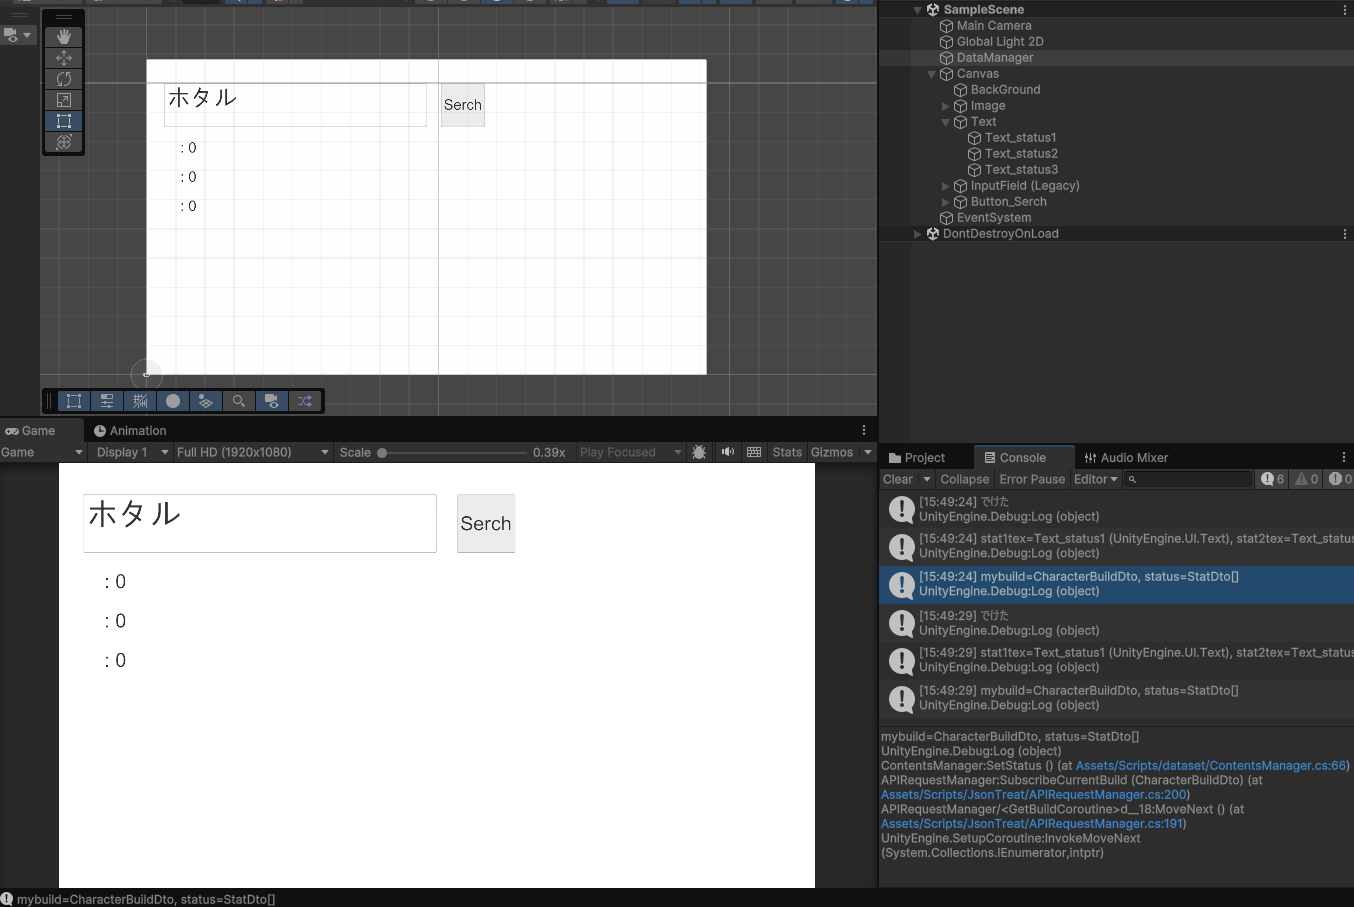The height and width of the screenshot is (907, 1354).
Task: Open the Editor dropdown in Console
Action: click(x=1095, y=479)
